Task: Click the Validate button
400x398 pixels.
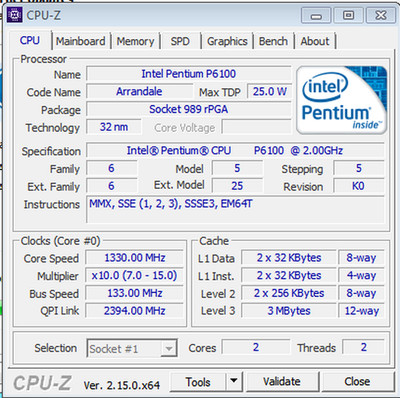Action: (x=282, y=382)
